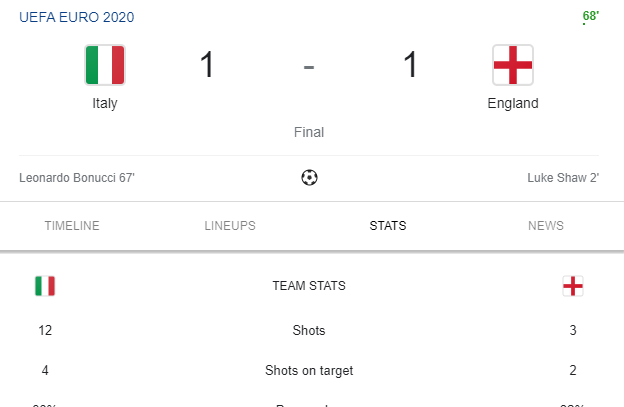This screenshot has width=624, height=407.
Task: Click the small England flag in team stats
Action: click(573, 286)
